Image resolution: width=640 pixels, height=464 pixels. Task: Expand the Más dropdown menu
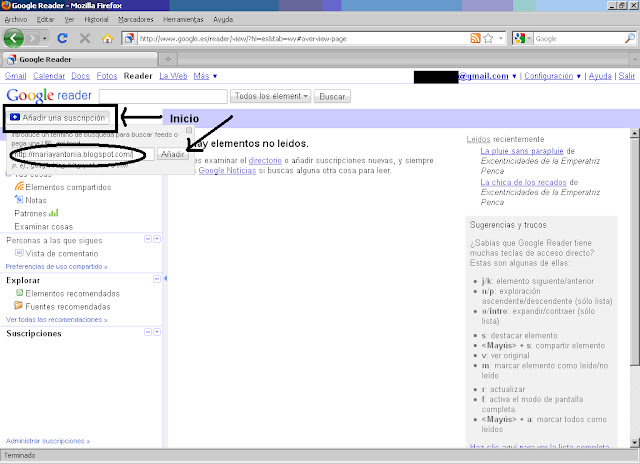(205, 76)
